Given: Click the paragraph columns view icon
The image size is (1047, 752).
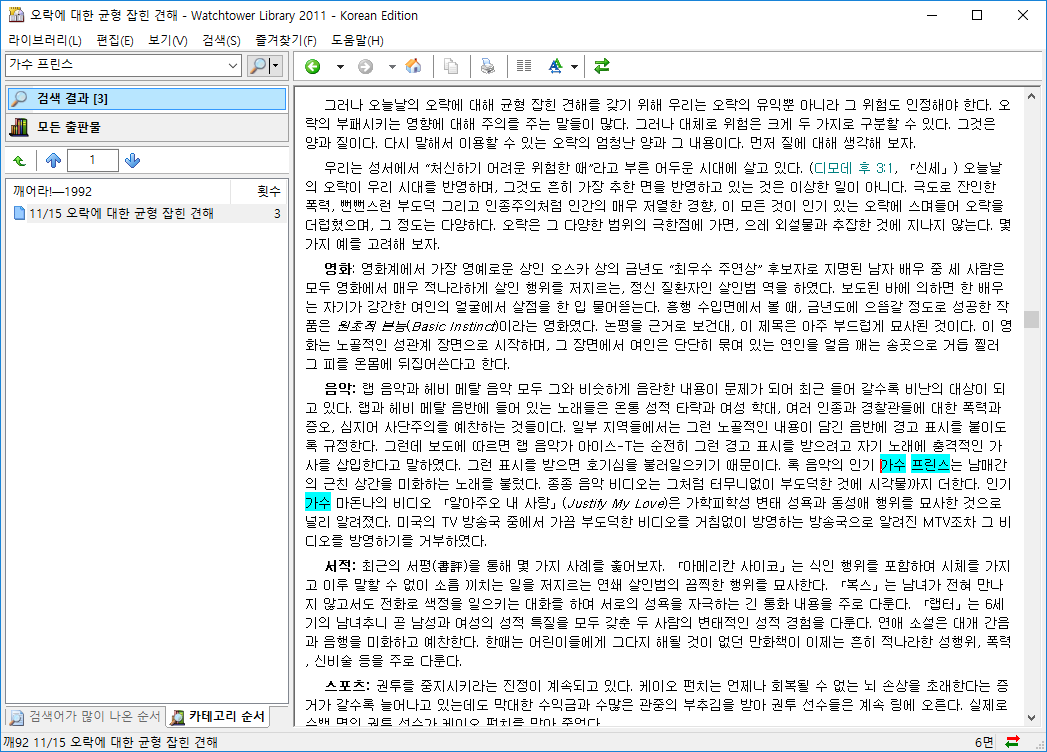Looking at the screenshot, I should 522,67.
